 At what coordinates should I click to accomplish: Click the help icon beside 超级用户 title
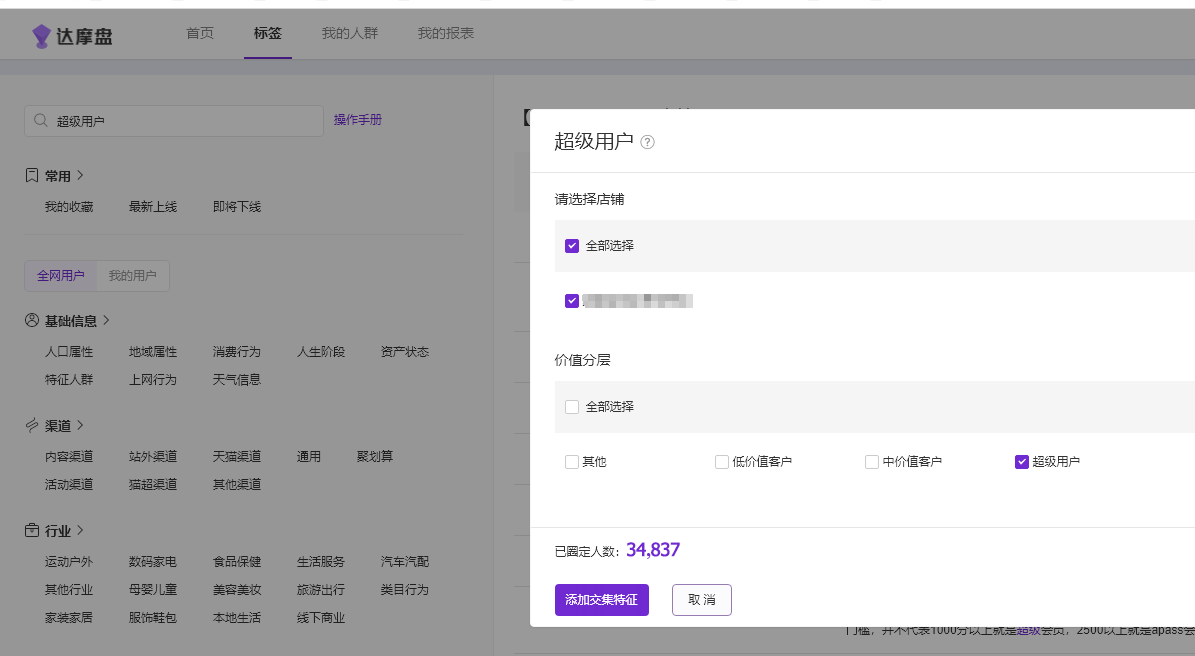647,142
